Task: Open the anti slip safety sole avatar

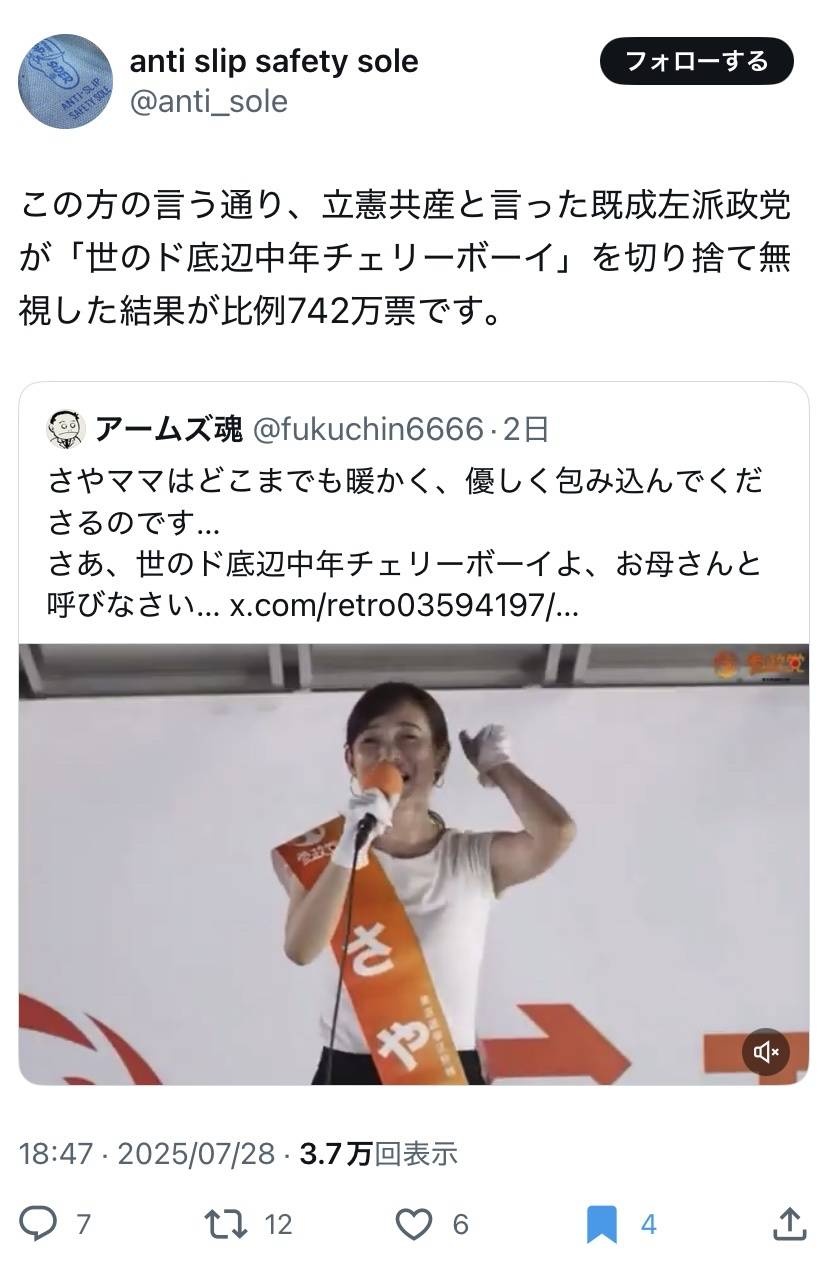Action: click(66, 80)
